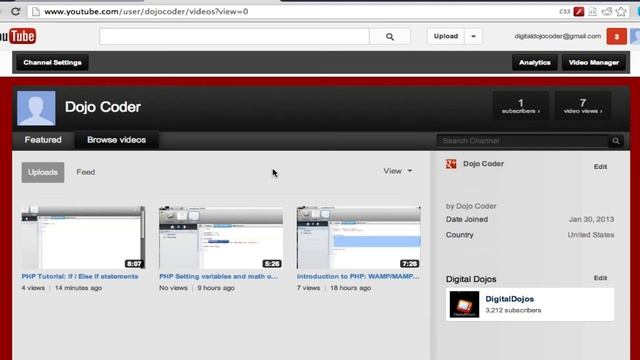Open the Analytics page
This screenshot has height=360, width=640.
pos(535,62)
